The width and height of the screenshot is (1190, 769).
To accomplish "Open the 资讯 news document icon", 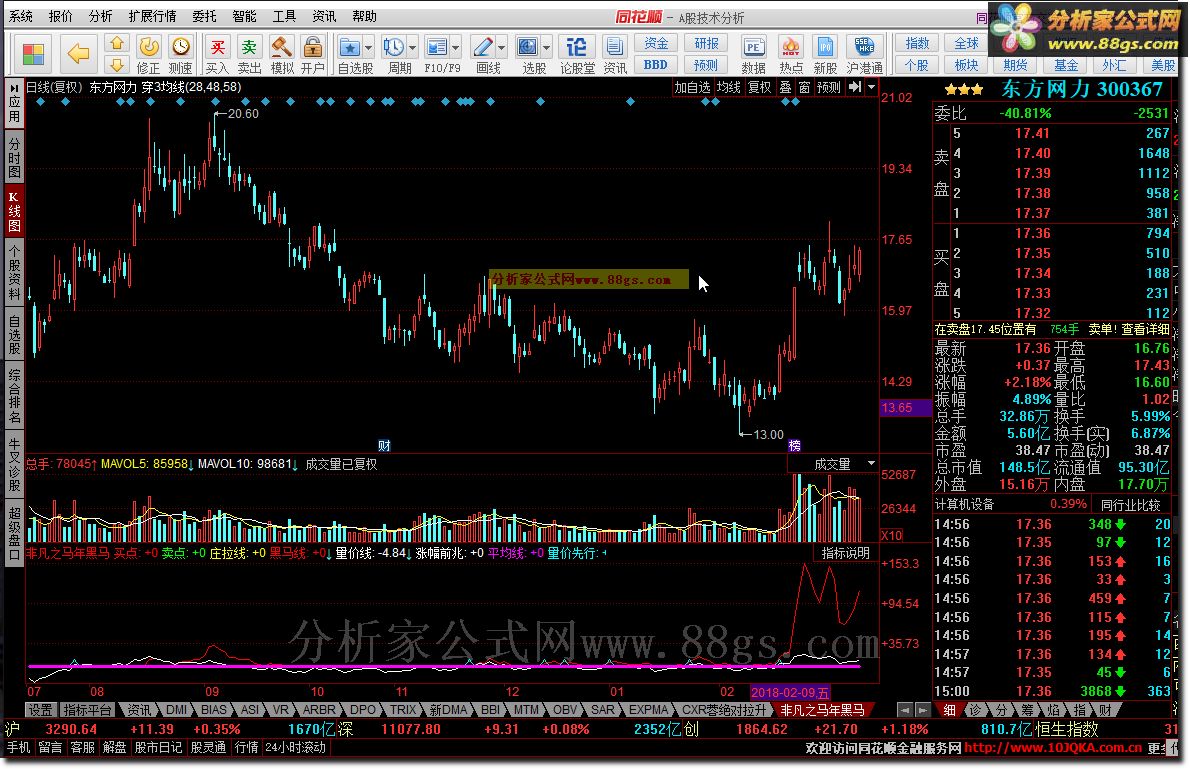I will click(x=615, y=55).
